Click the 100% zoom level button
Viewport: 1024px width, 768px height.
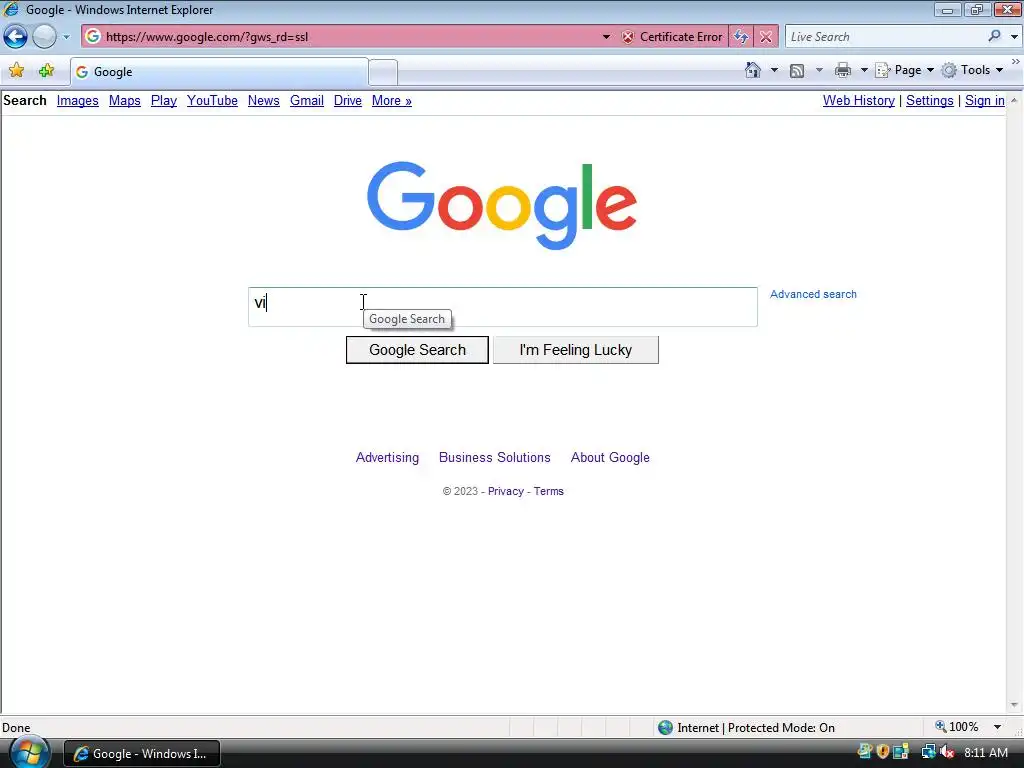[957, 727]
